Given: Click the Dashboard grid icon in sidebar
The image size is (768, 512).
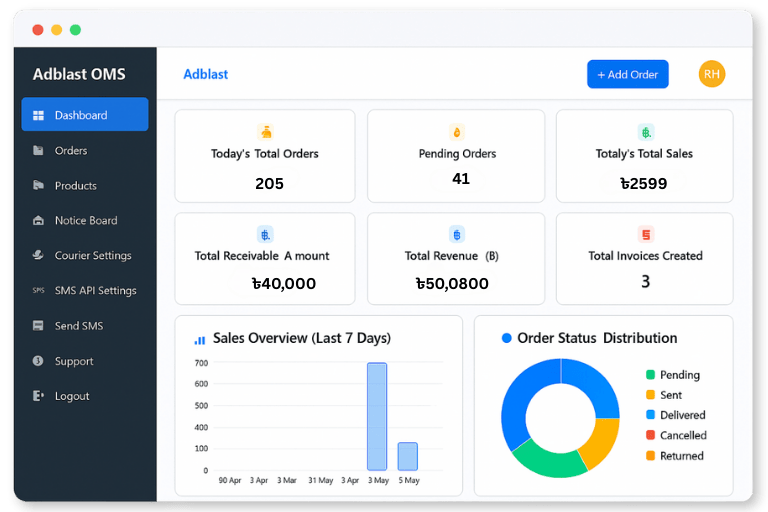Looking at the screenshot, I should 38,115.
